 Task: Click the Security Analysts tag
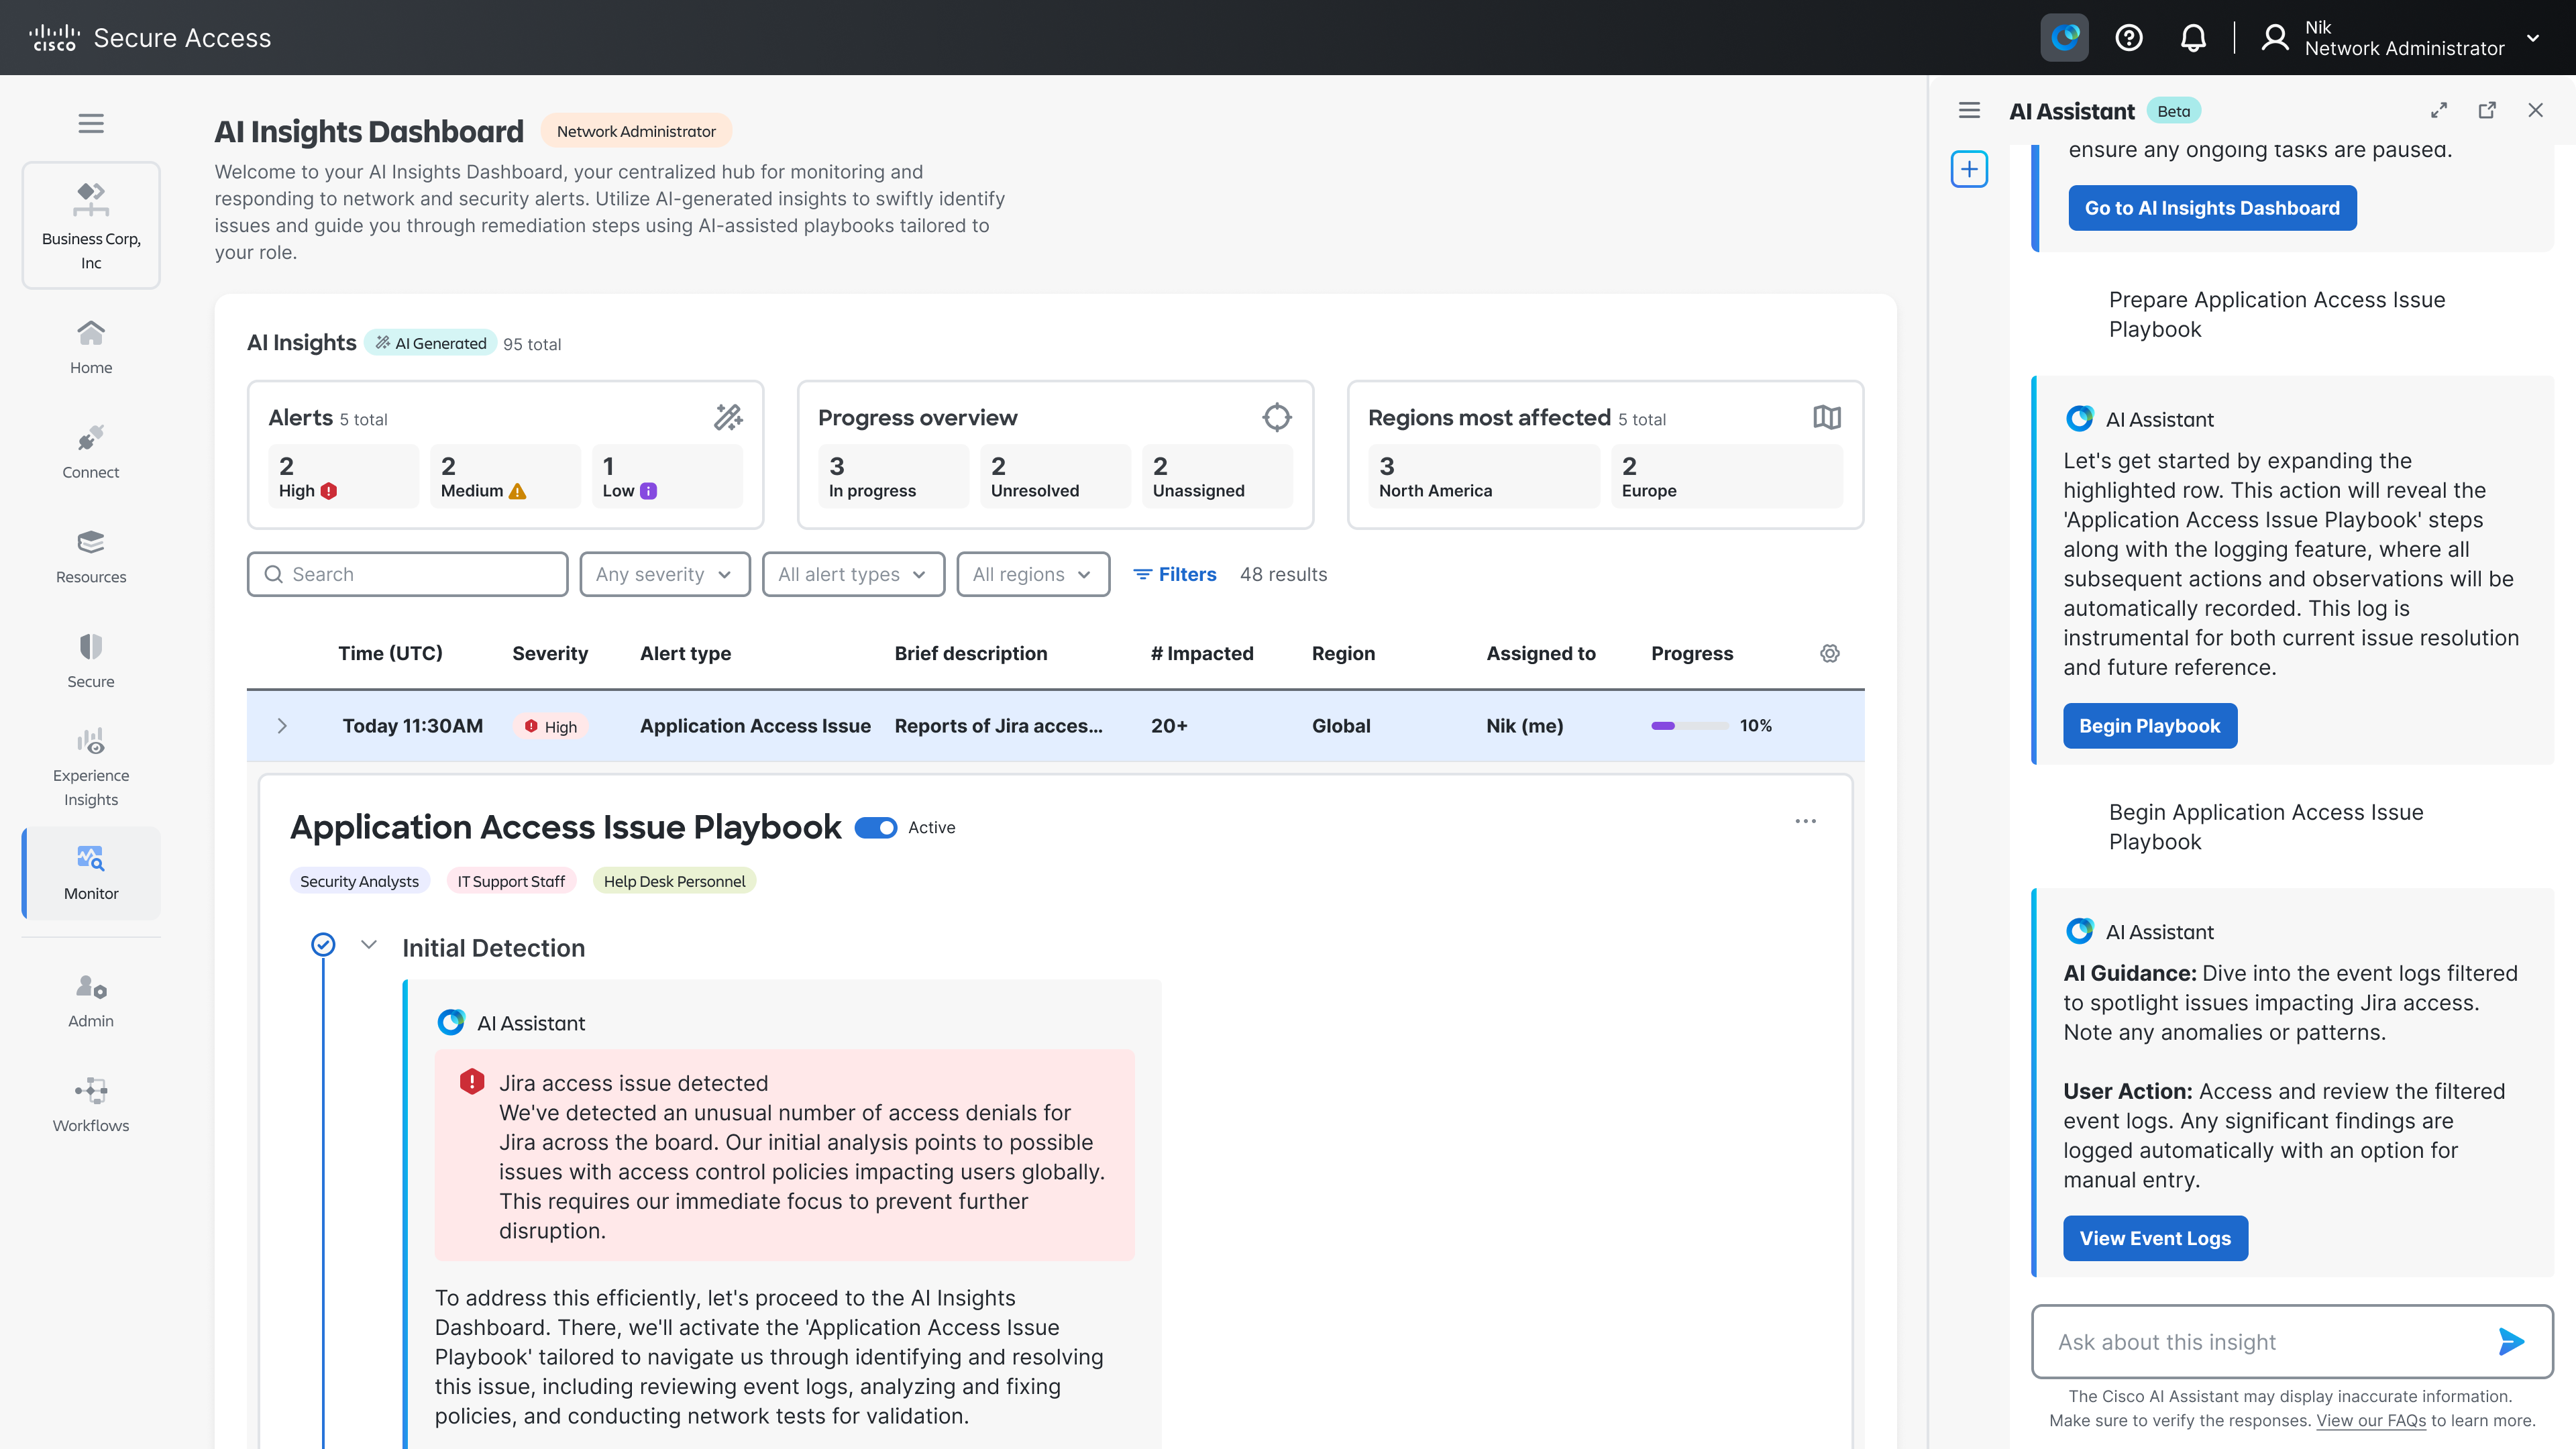[x=359, y=881]
